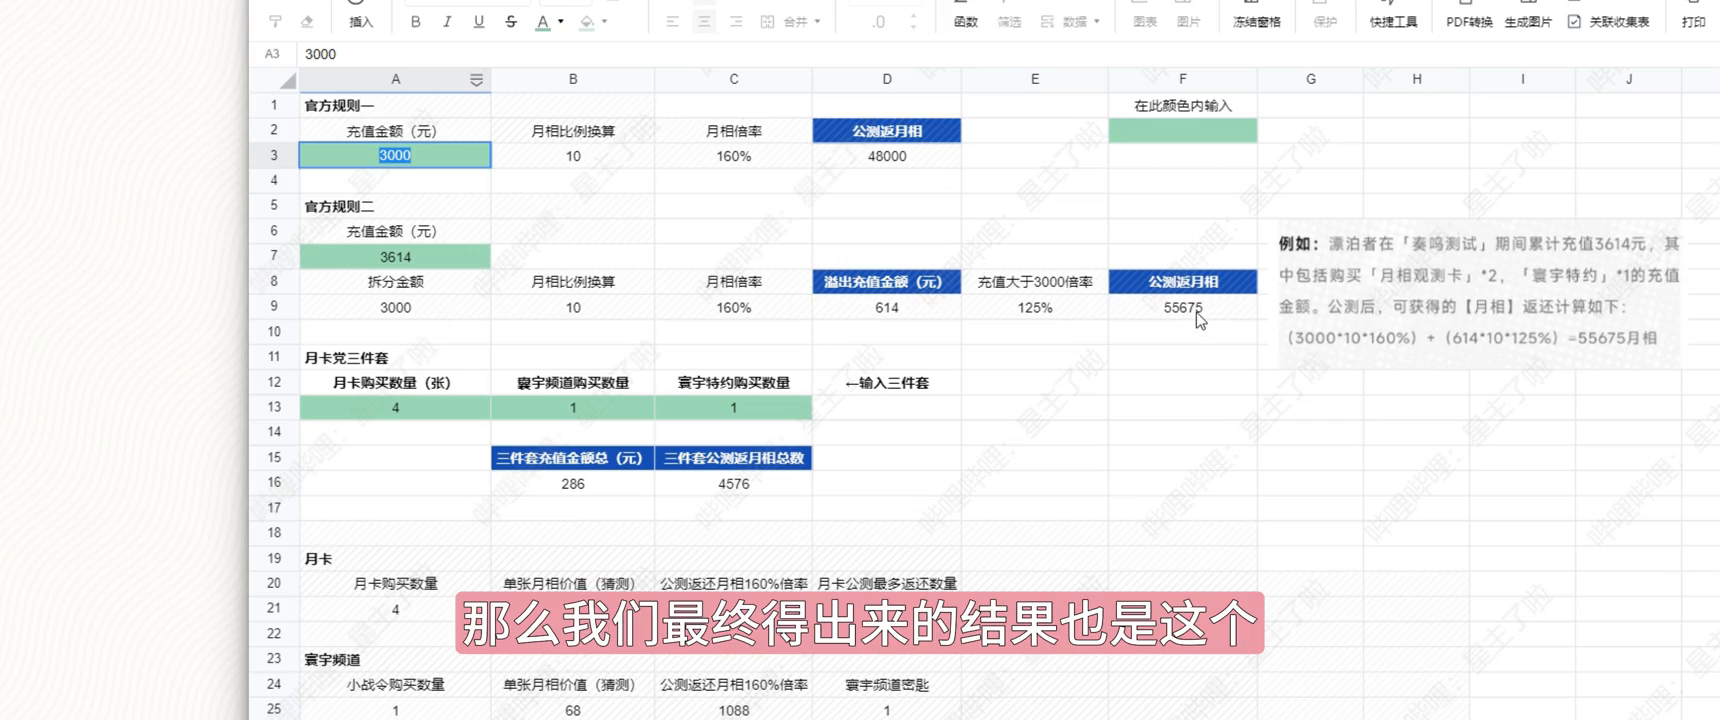Click the clear format eraser icon
This screenshot has height=720, width=1720.
tap(307, 21)
